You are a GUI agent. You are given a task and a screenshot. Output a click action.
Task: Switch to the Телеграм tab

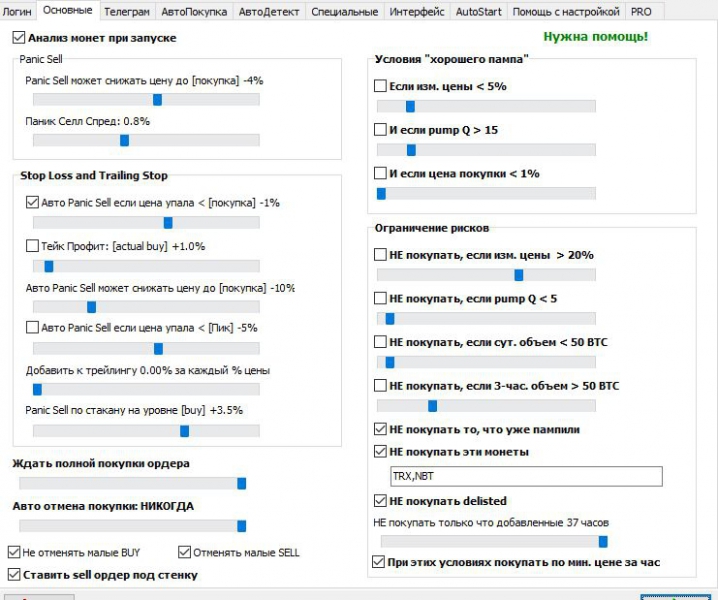coord(126,11)
